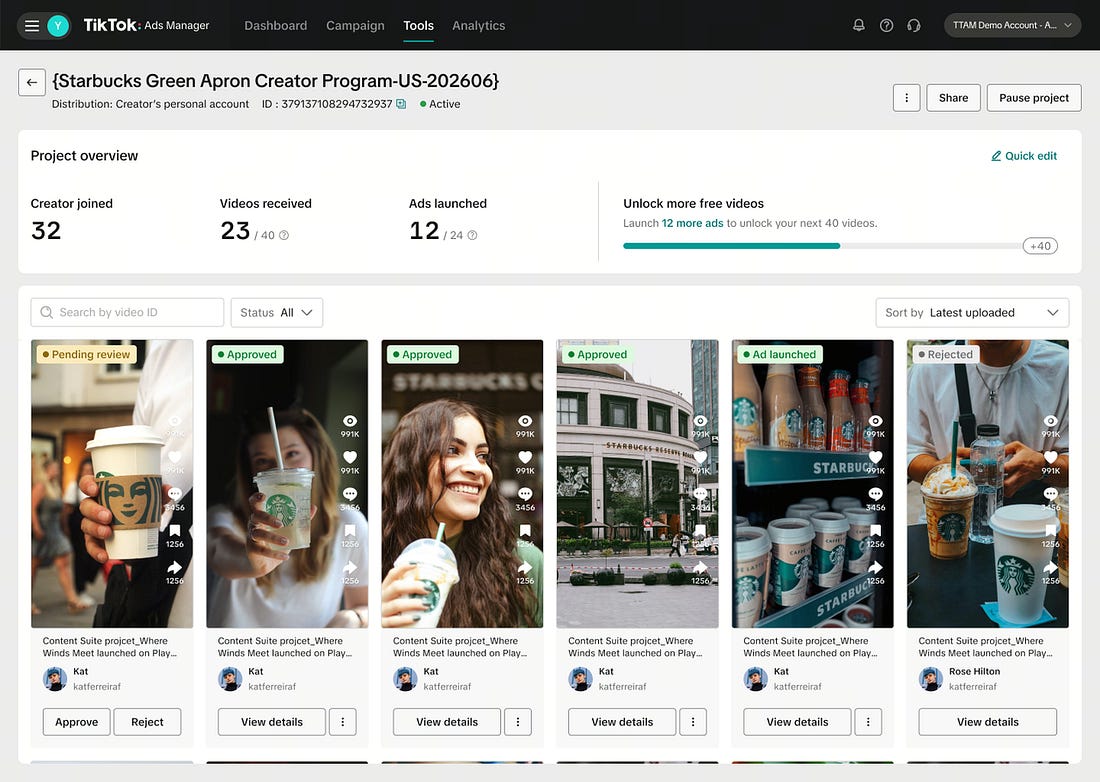Open the Rejected video thumbnail
This screenshot has width=1100, height=782.
tap(988, 484)
